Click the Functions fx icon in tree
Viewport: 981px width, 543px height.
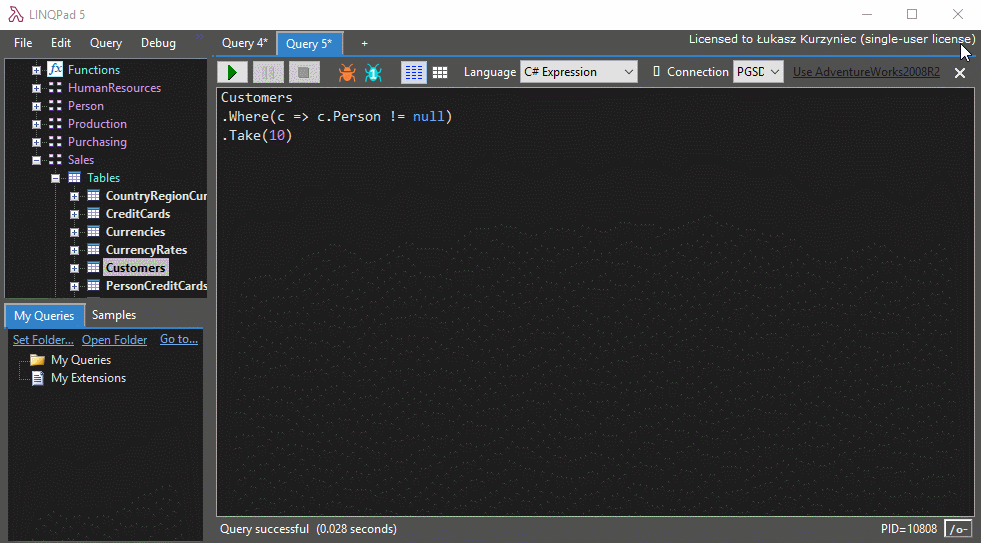click(x=55, y=69)
